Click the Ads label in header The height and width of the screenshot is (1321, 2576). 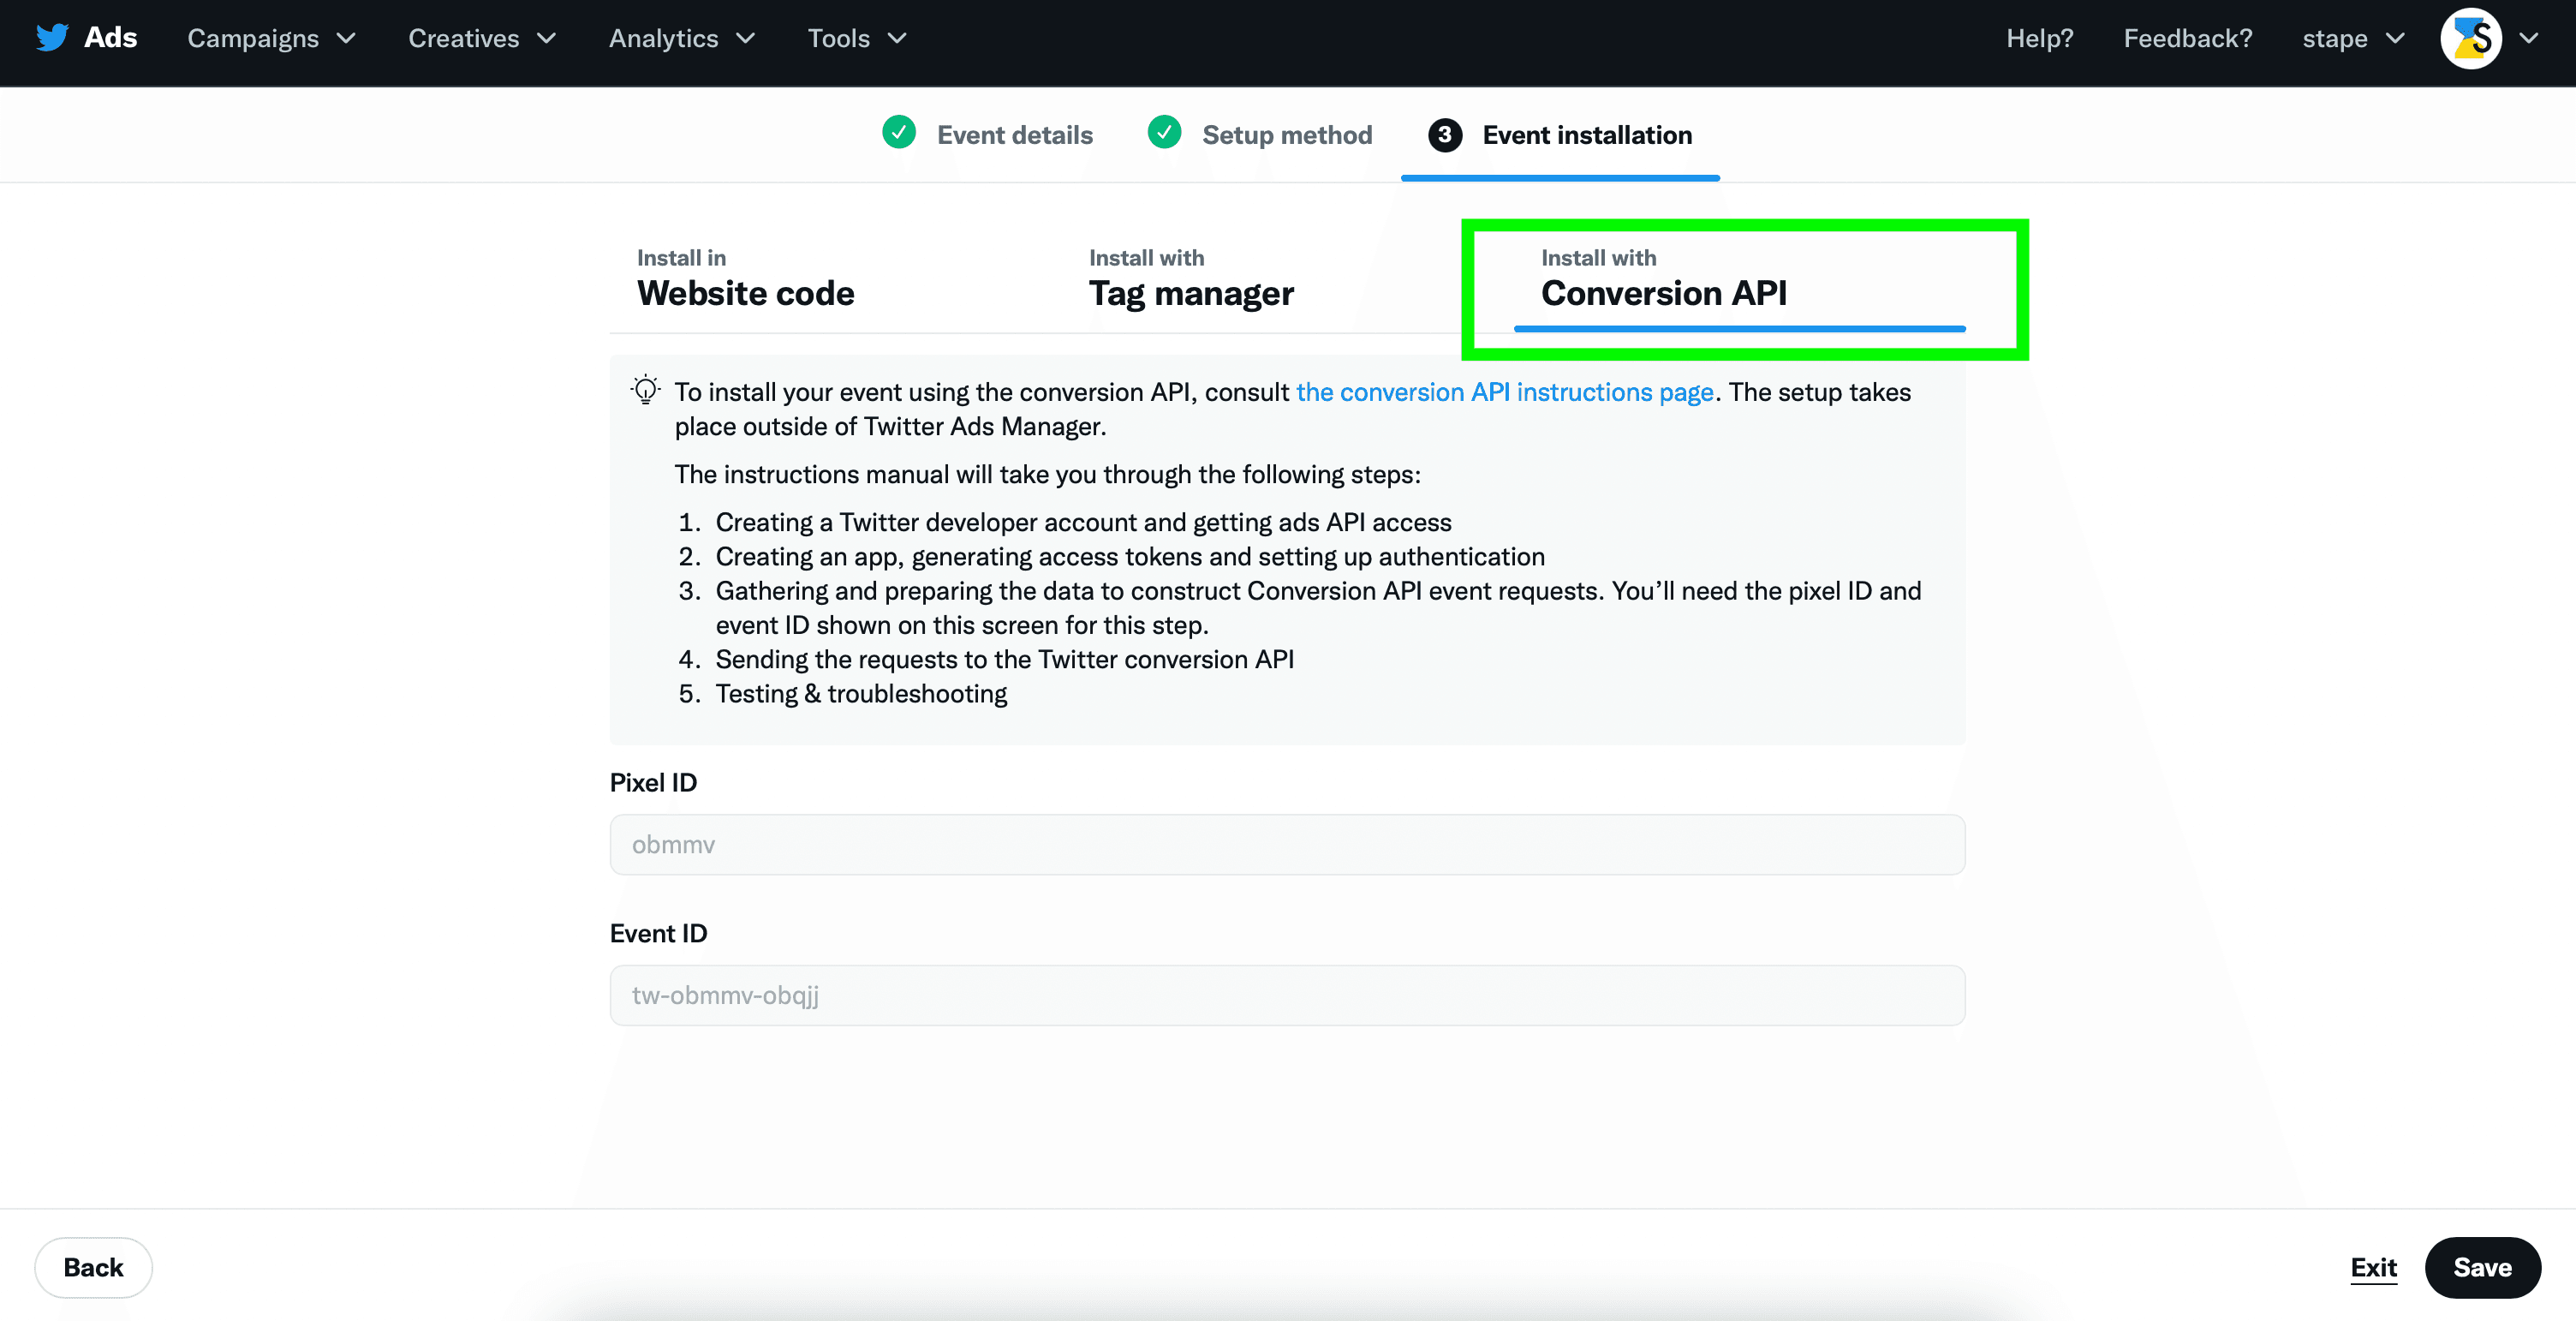coord(110,37)
